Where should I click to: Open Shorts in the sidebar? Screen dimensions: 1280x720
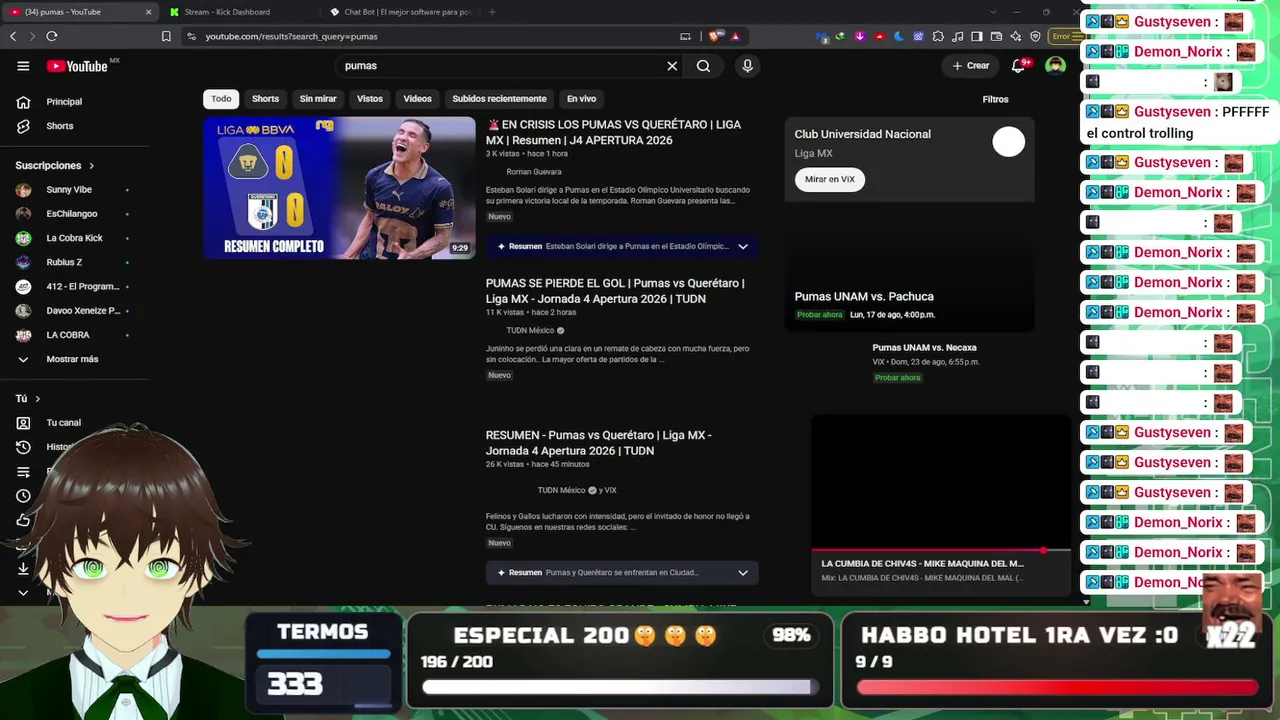[60, 126]
